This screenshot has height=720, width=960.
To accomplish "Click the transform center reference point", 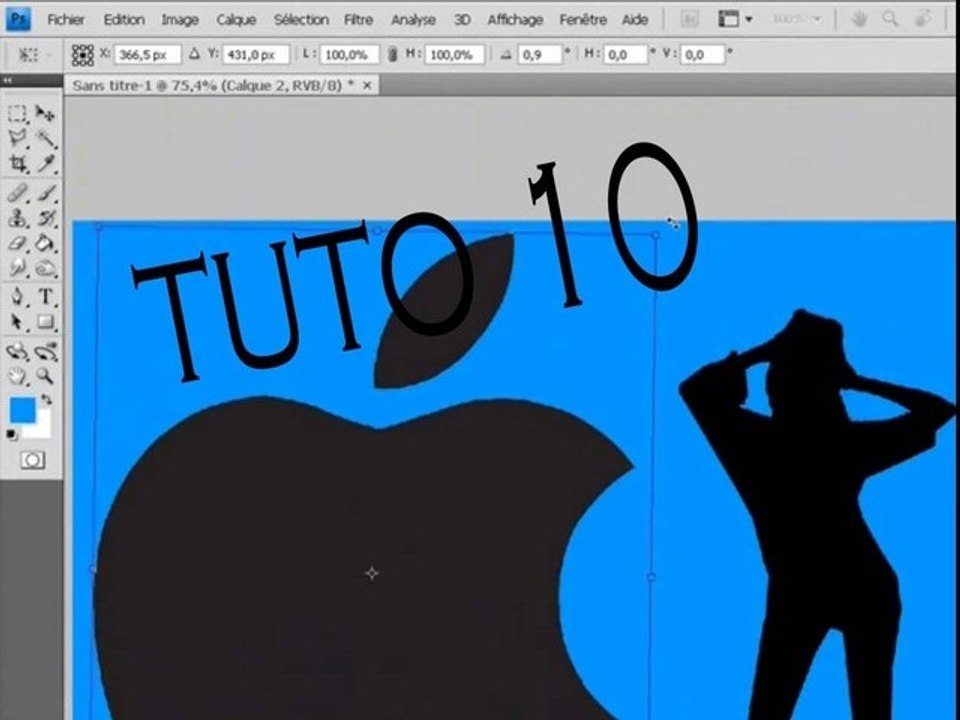I will point(372,574).
